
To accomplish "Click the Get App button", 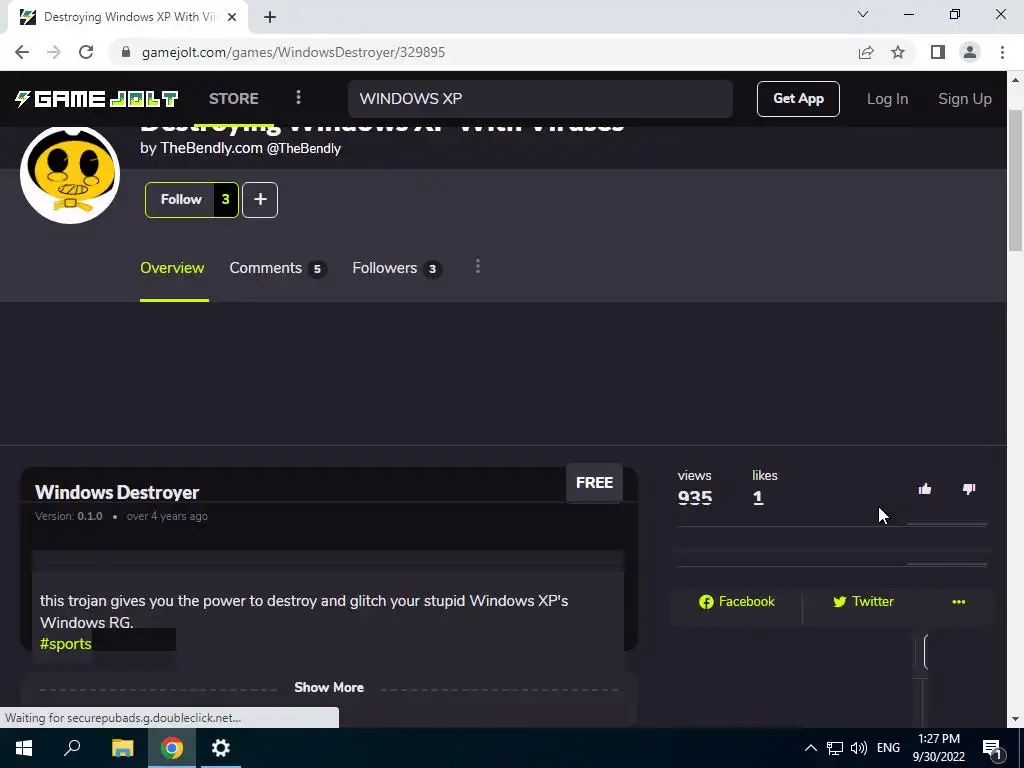I will (798, 99).
